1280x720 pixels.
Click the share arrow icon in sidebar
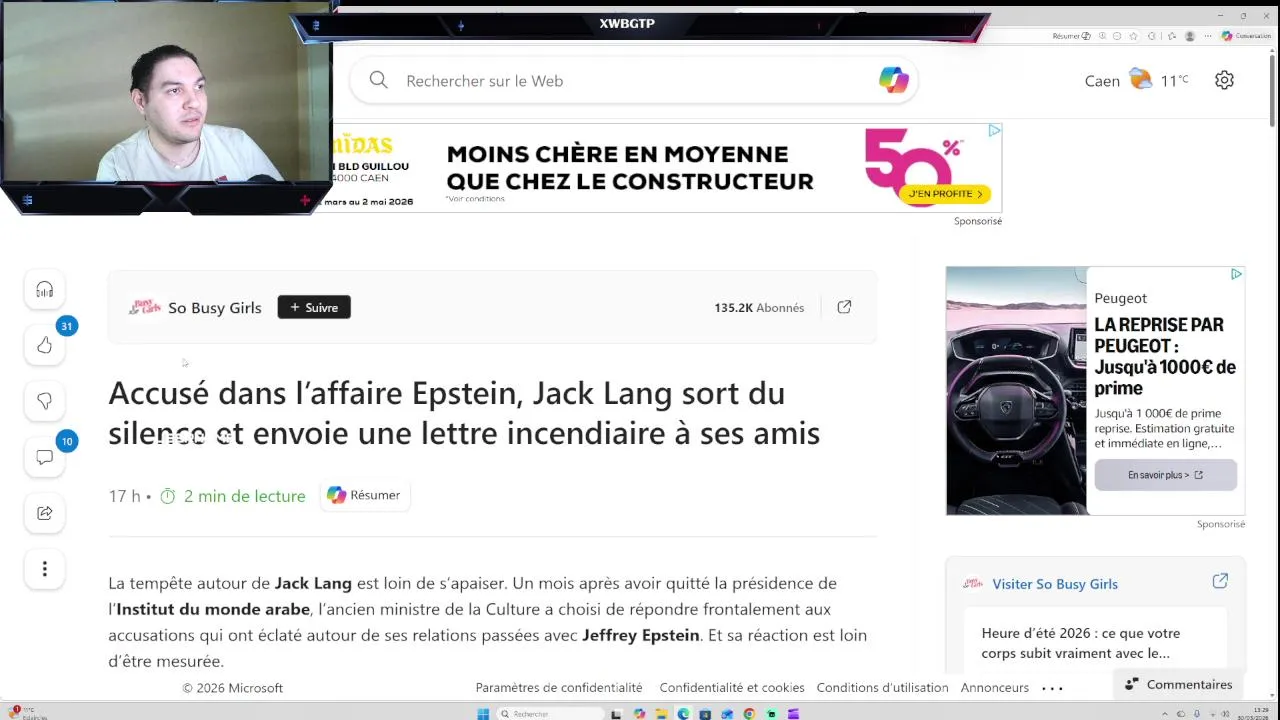[x=44, y=513]
